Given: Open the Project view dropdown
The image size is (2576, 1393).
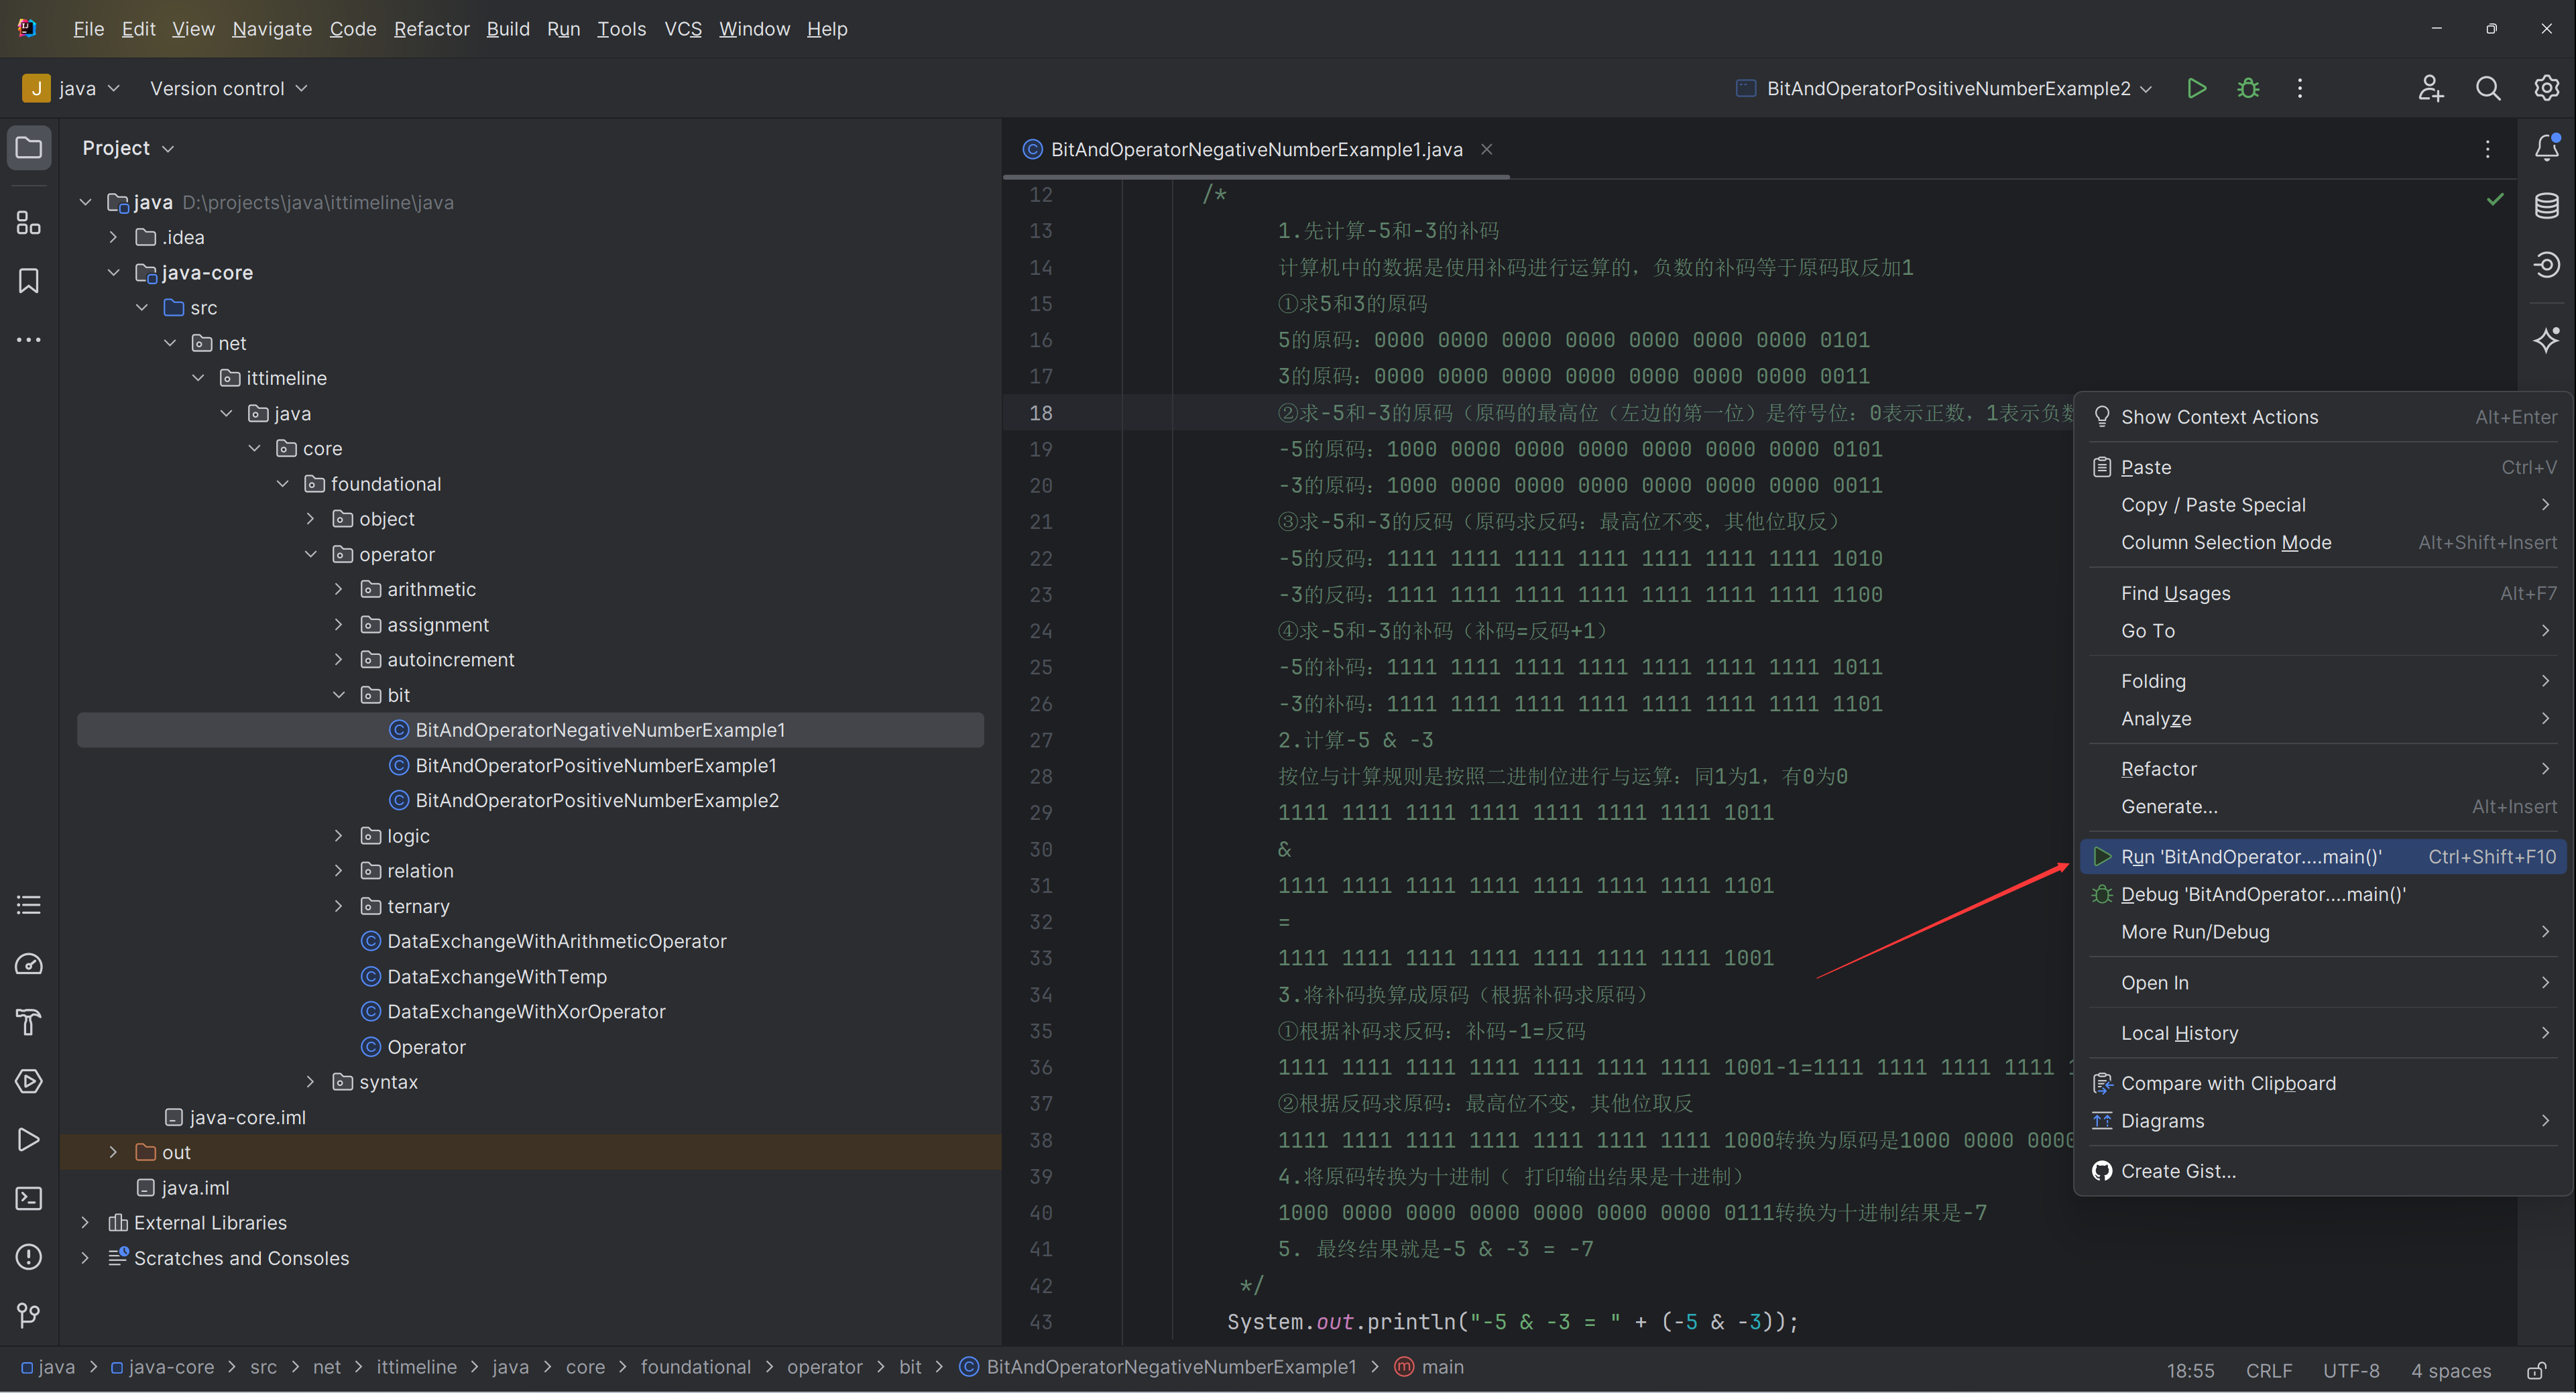Looking at the screenshot, I should [x=128, y=148].
